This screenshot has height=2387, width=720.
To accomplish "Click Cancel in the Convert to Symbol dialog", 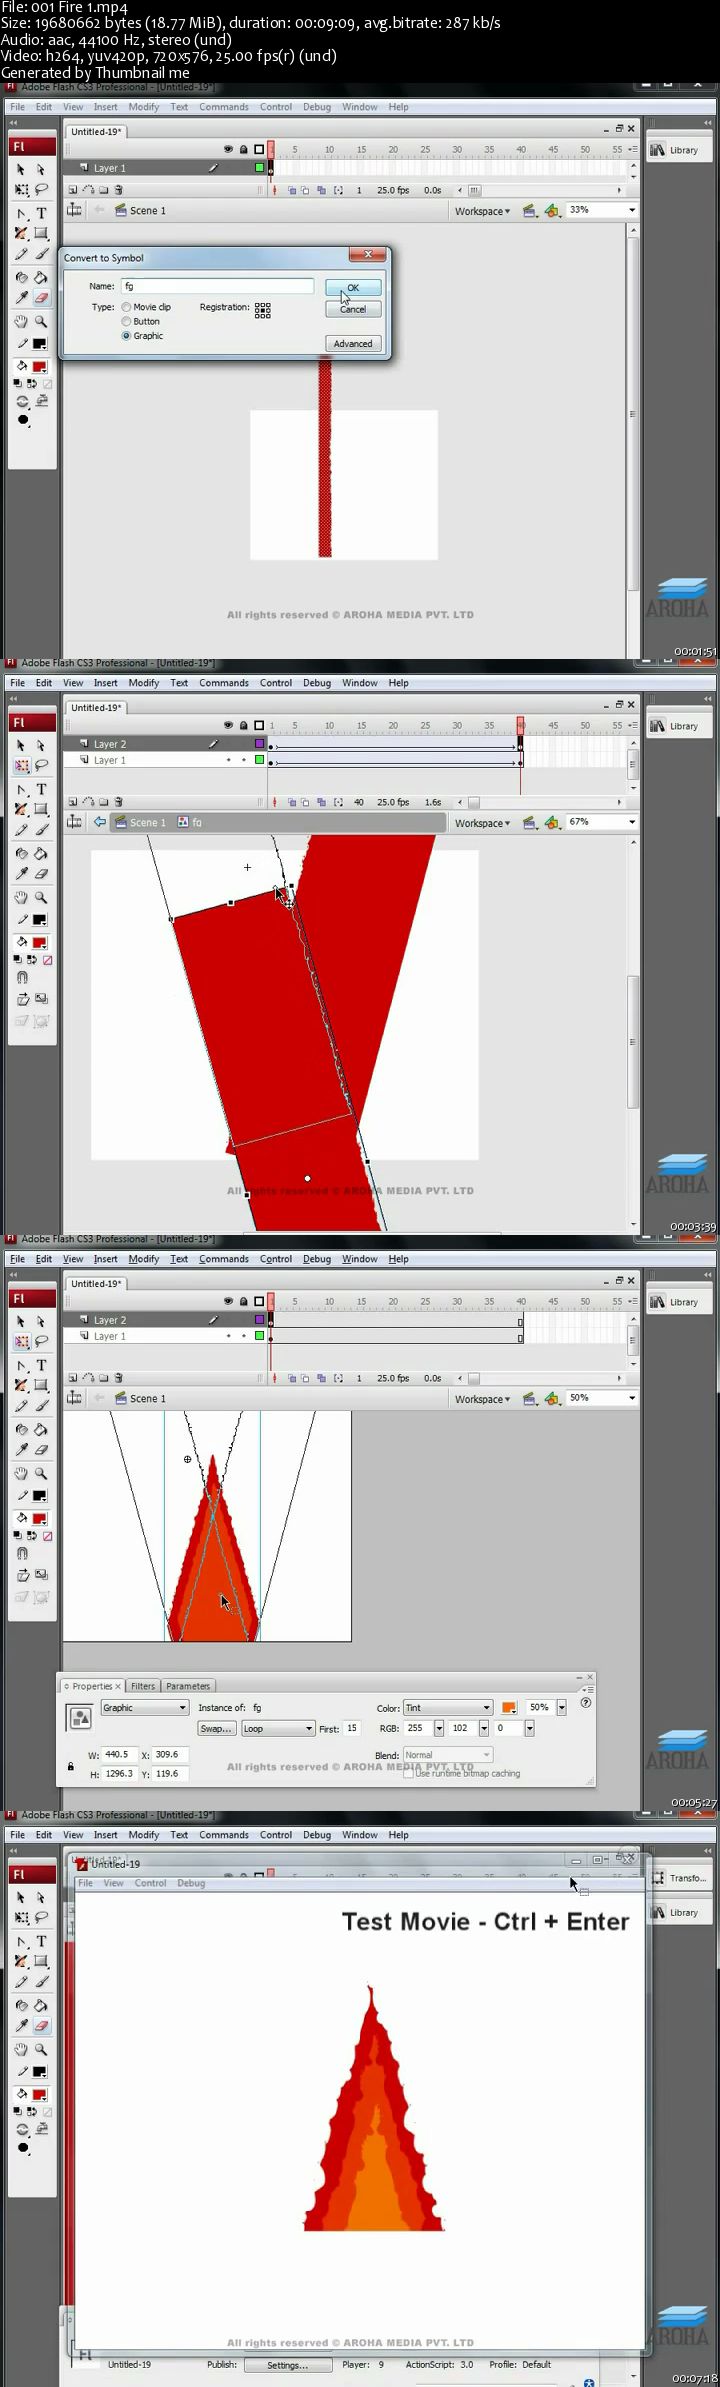I will [353, 309].
